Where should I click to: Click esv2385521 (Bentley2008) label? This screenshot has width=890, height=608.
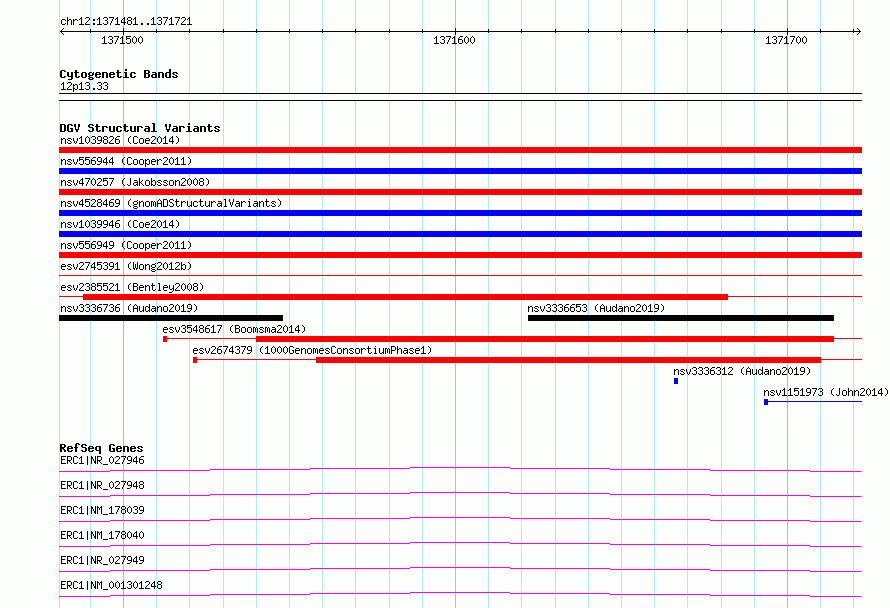tap(132, 287)
